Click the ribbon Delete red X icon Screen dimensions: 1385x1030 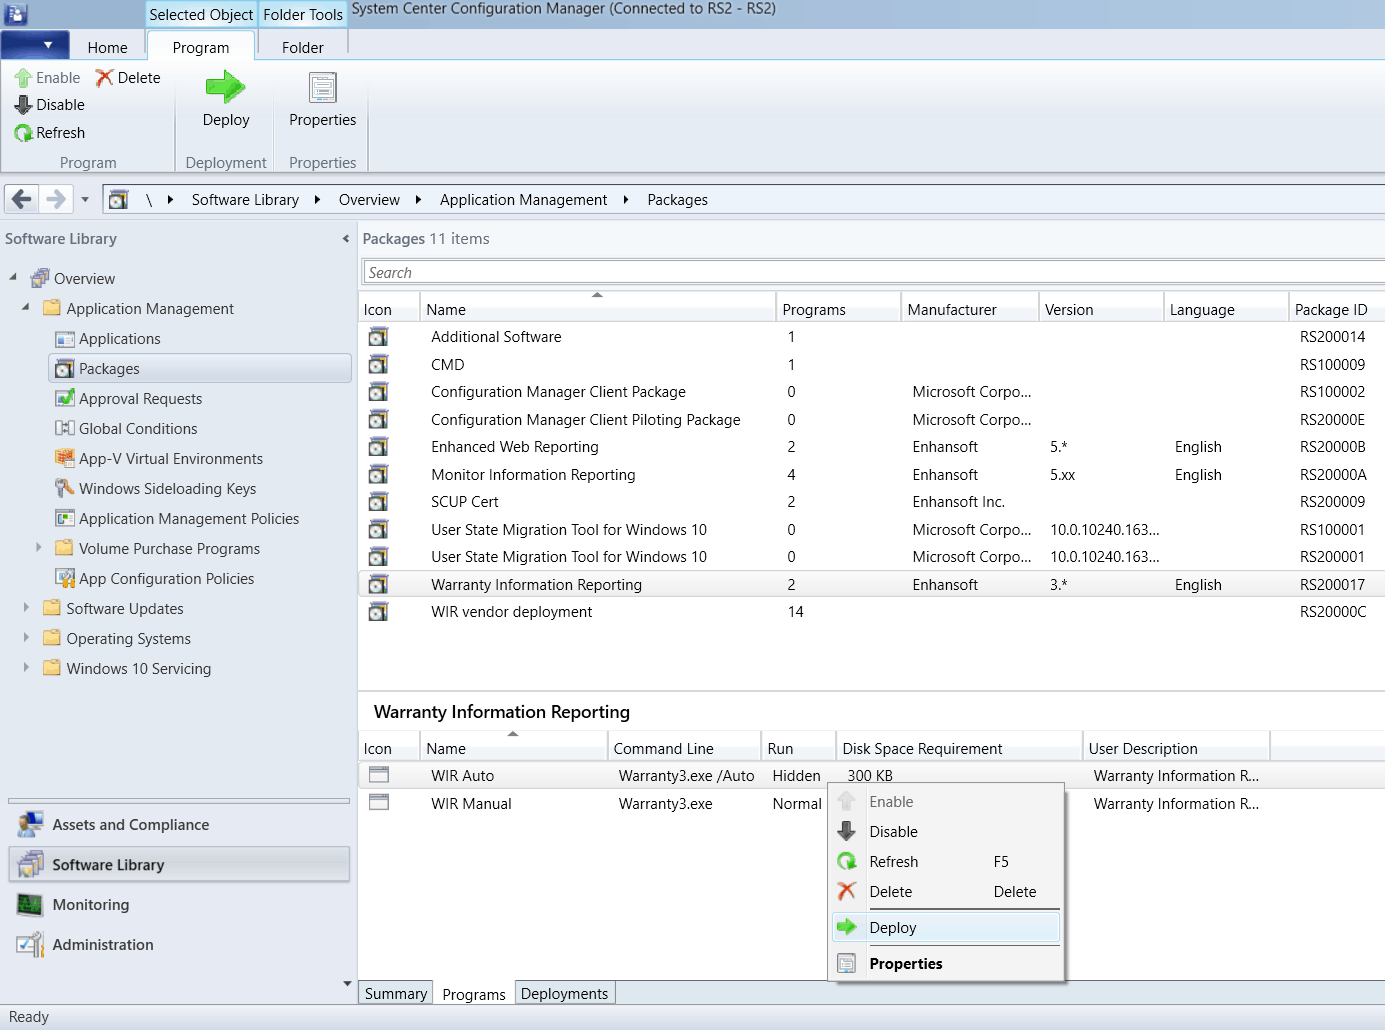[x=104, y=78]
